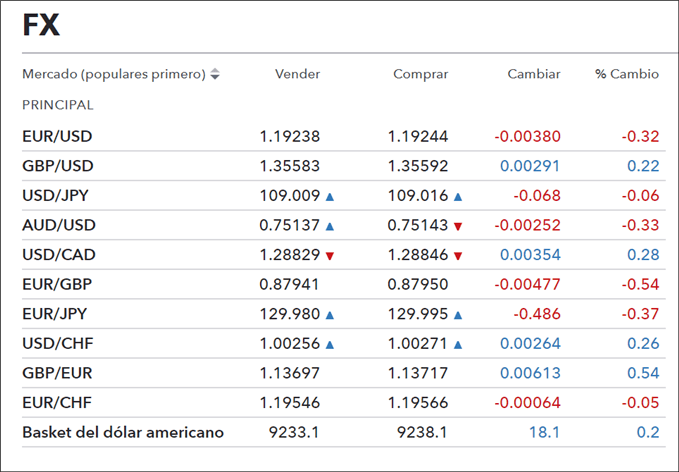The width and height of the screenshot is (679, 472).
Task: Click the Cambiar column header
Action: click(534, 74)
